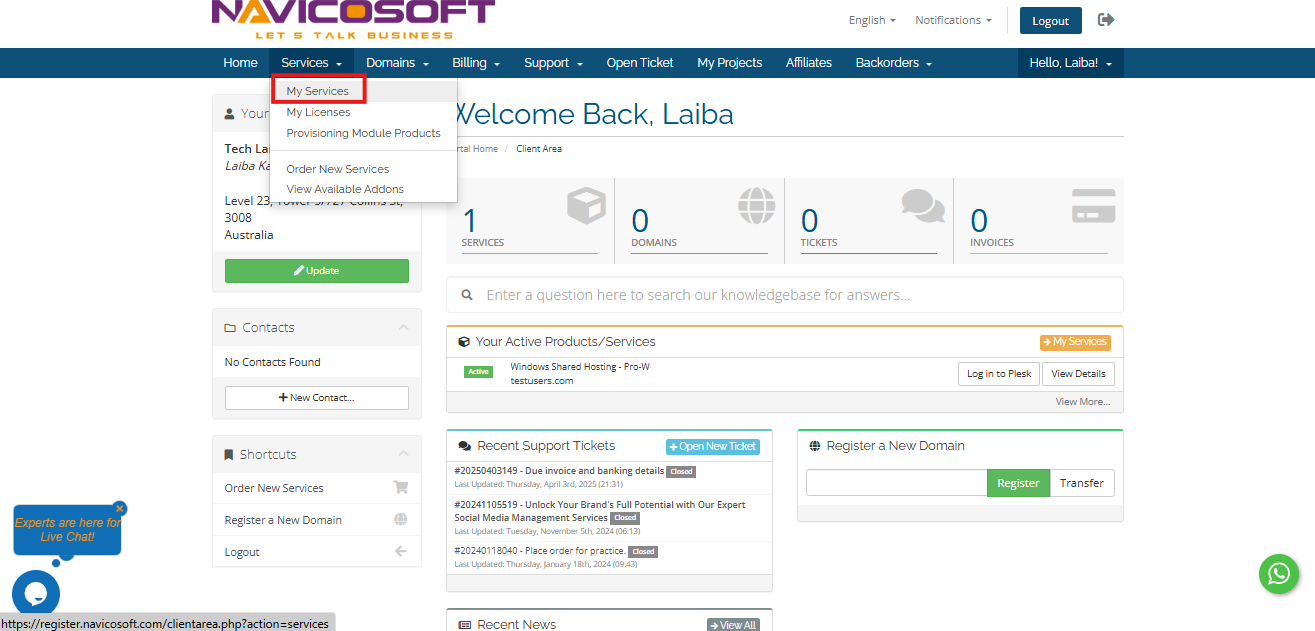Screen dimensions: 1315x631
Task: Collapse the Shortcuts panel chevron
Action: [403, 454]
